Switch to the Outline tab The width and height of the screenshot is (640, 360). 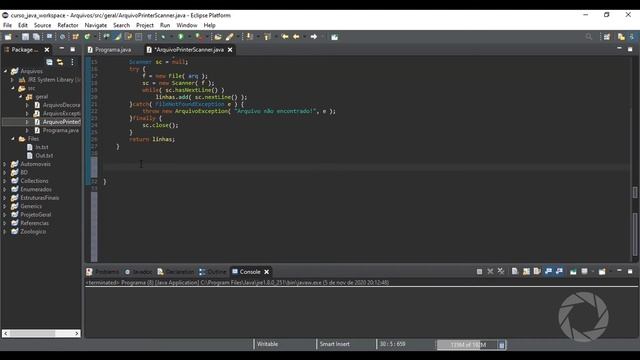point(212,272)
